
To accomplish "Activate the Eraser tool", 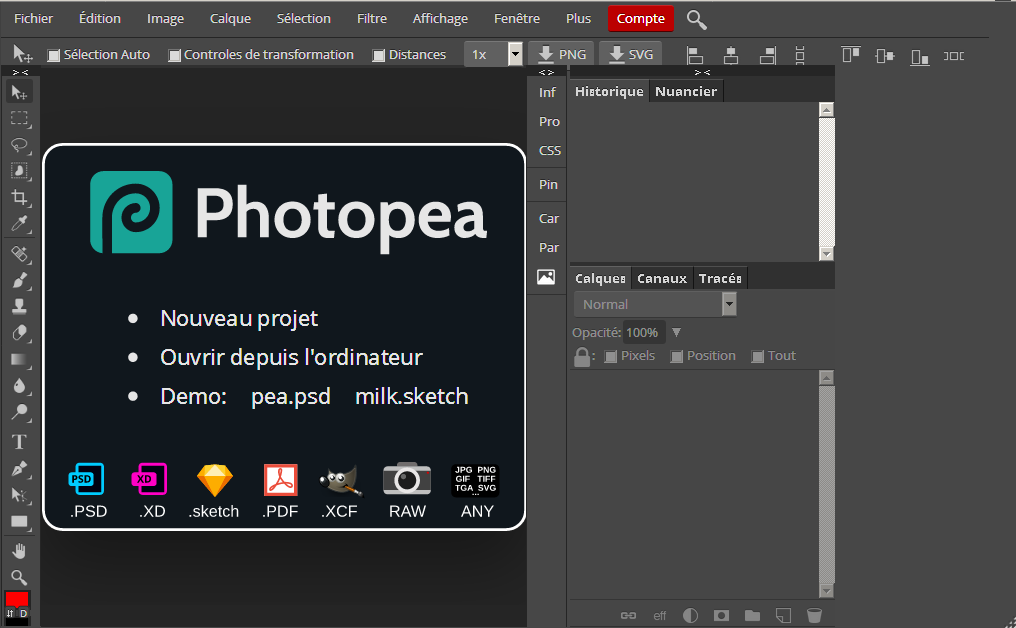I will tap(19, 332).
